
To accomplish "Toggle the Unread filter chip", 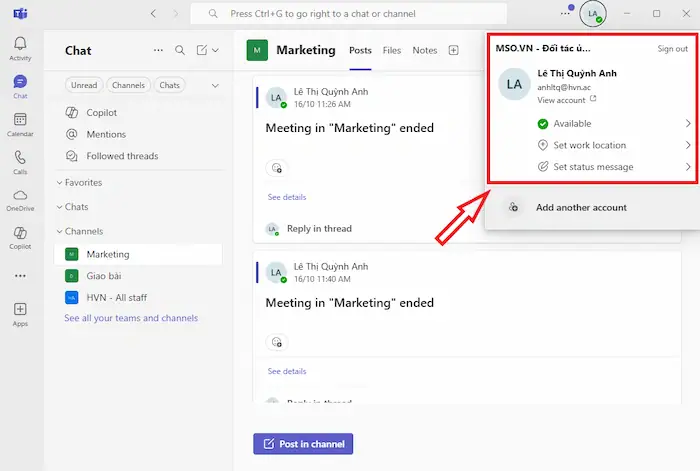I will [x=84, y=85].
